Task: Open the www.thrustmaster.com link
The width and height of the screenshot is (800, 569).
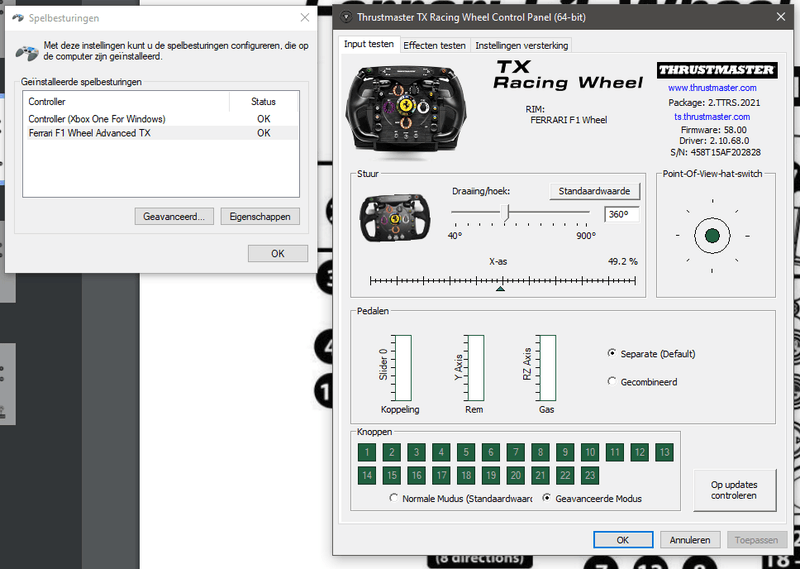Action: pos(712,88)
